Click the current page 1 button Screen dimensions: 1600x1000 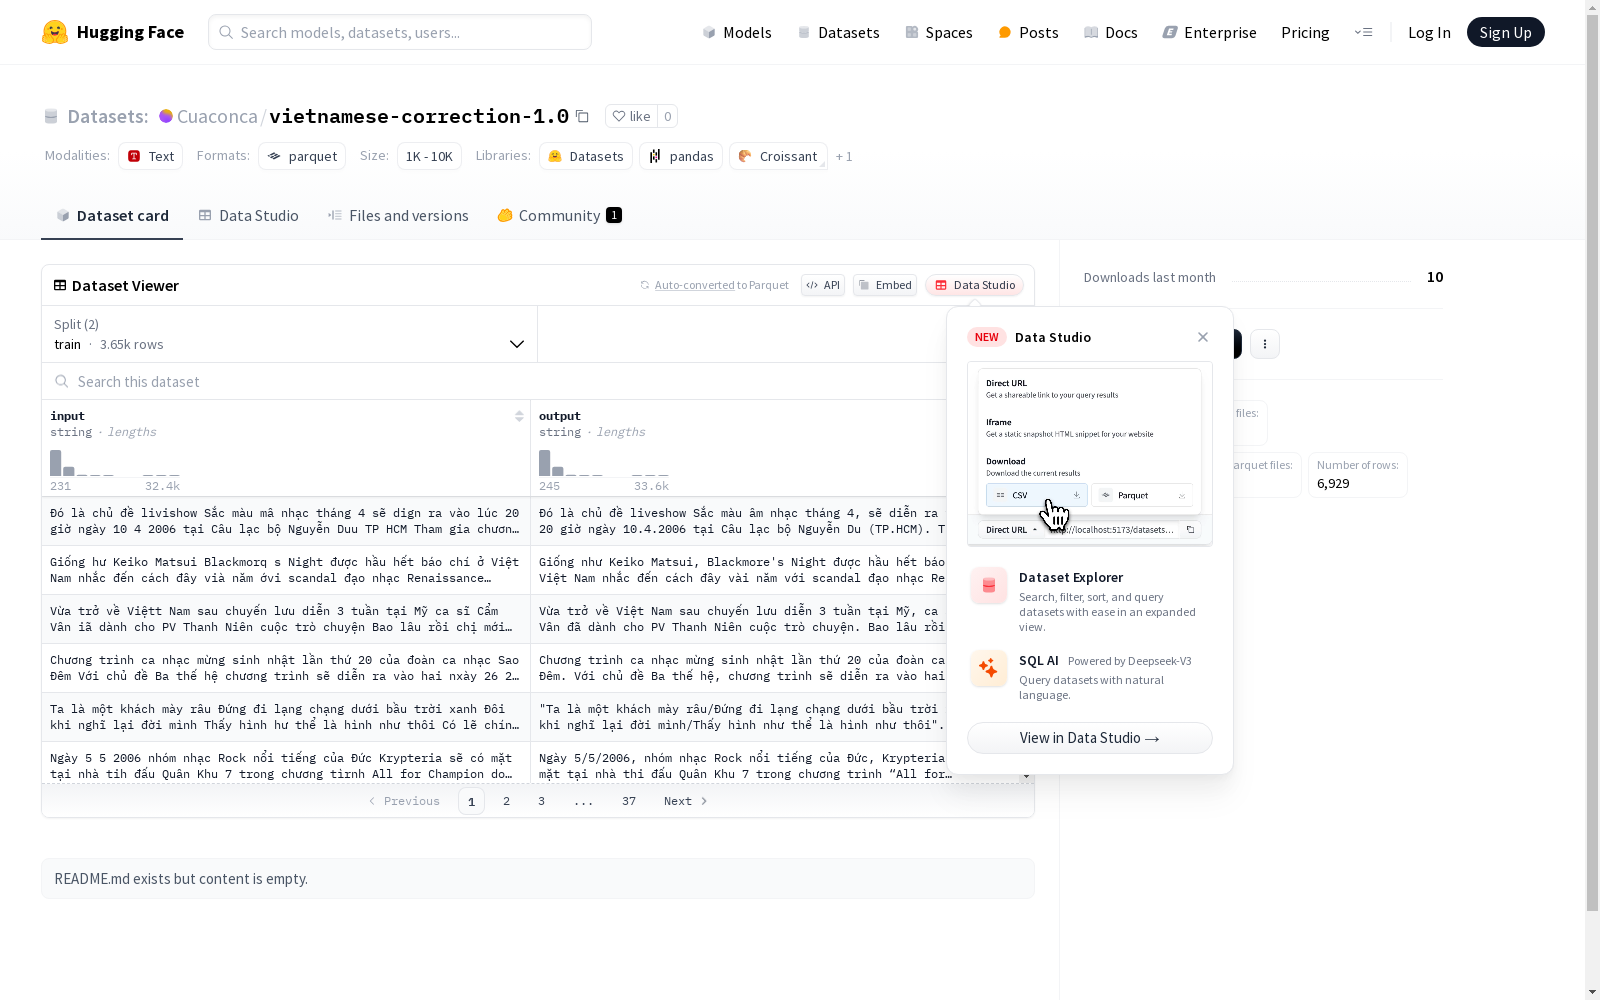coord(471,801)
